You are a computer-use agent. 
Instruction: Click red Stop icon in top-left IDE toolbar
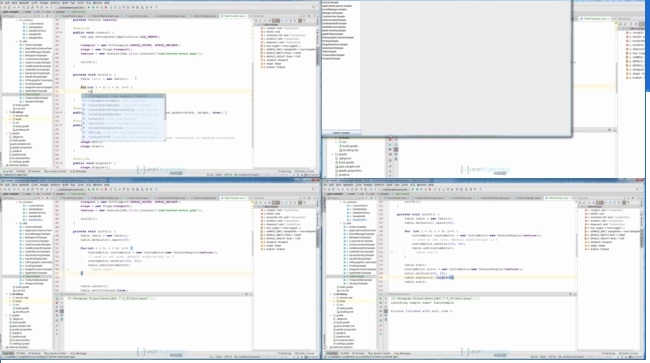click(106, 7)
